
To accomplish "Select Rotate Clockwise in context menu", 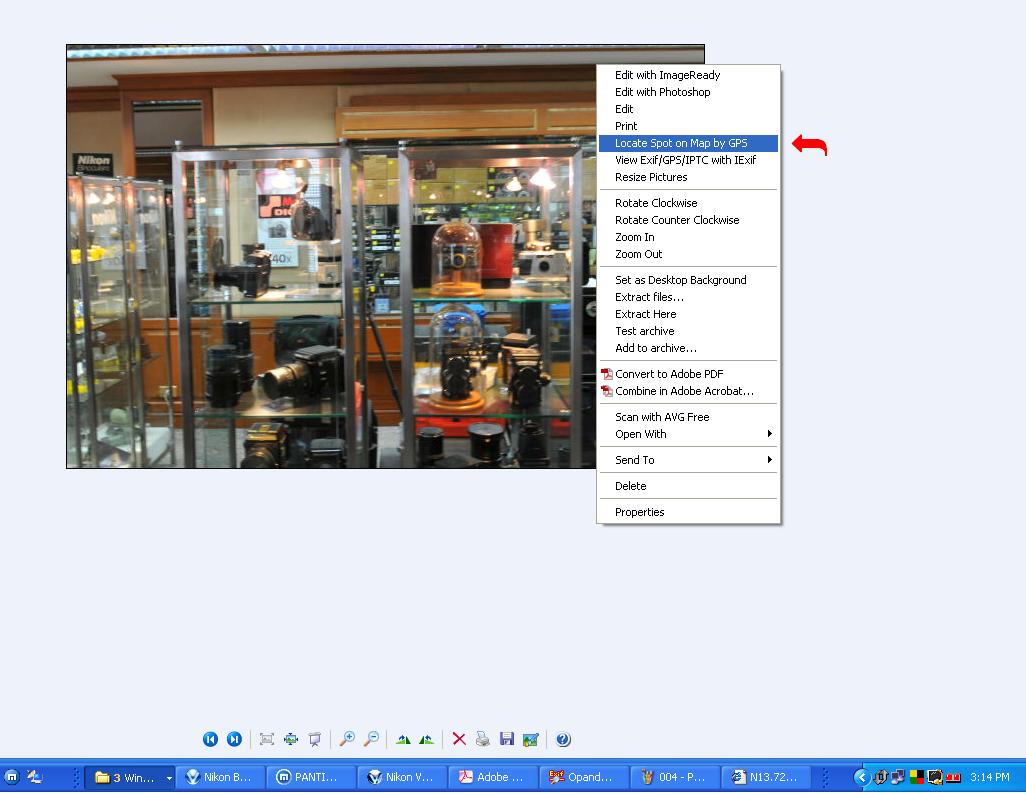I will (x=688, y=204).
